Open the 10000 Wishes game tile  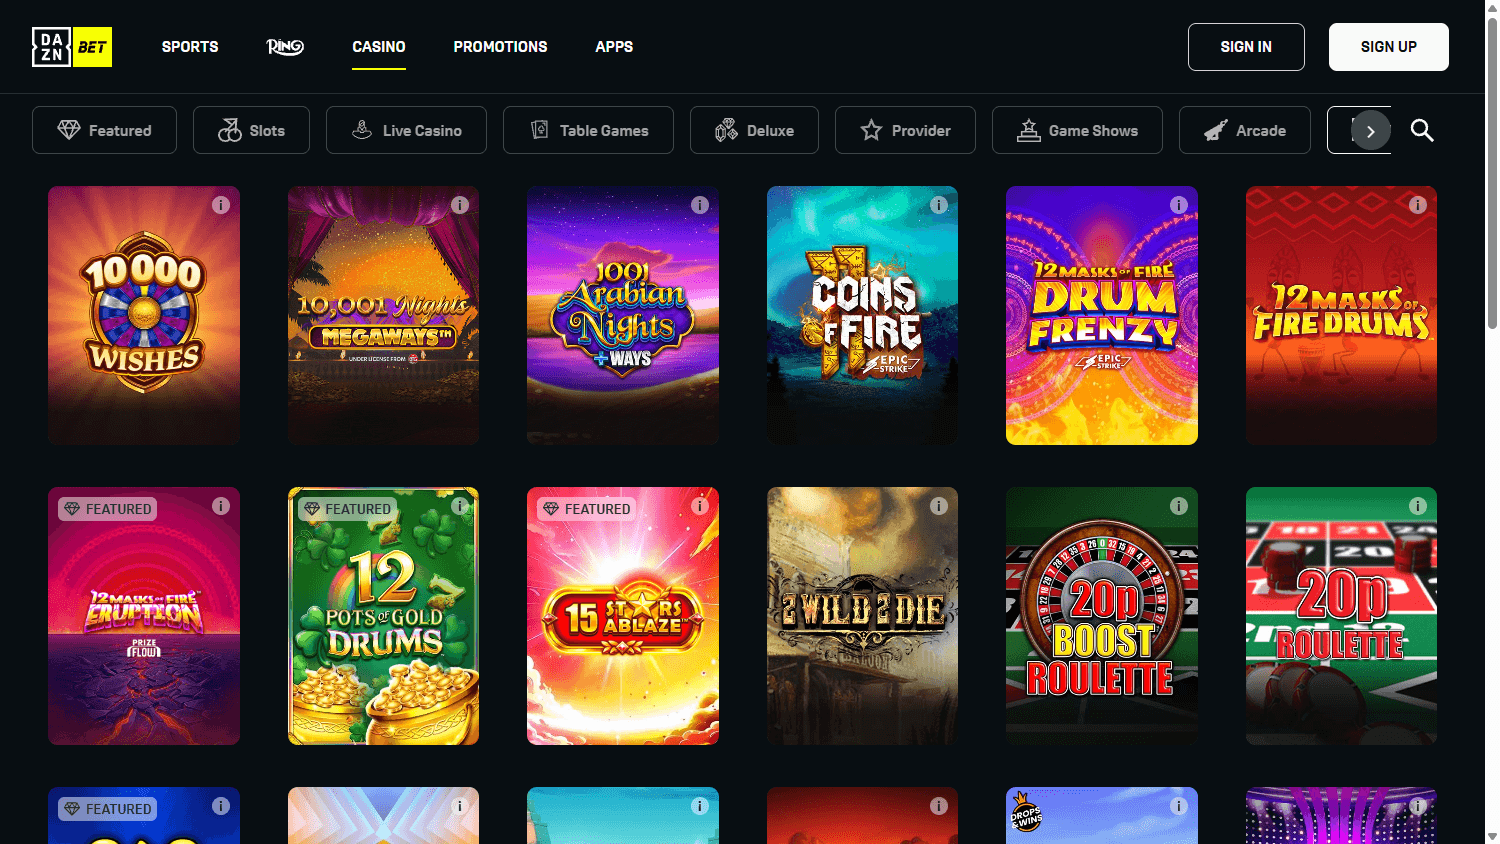[144, 315]
